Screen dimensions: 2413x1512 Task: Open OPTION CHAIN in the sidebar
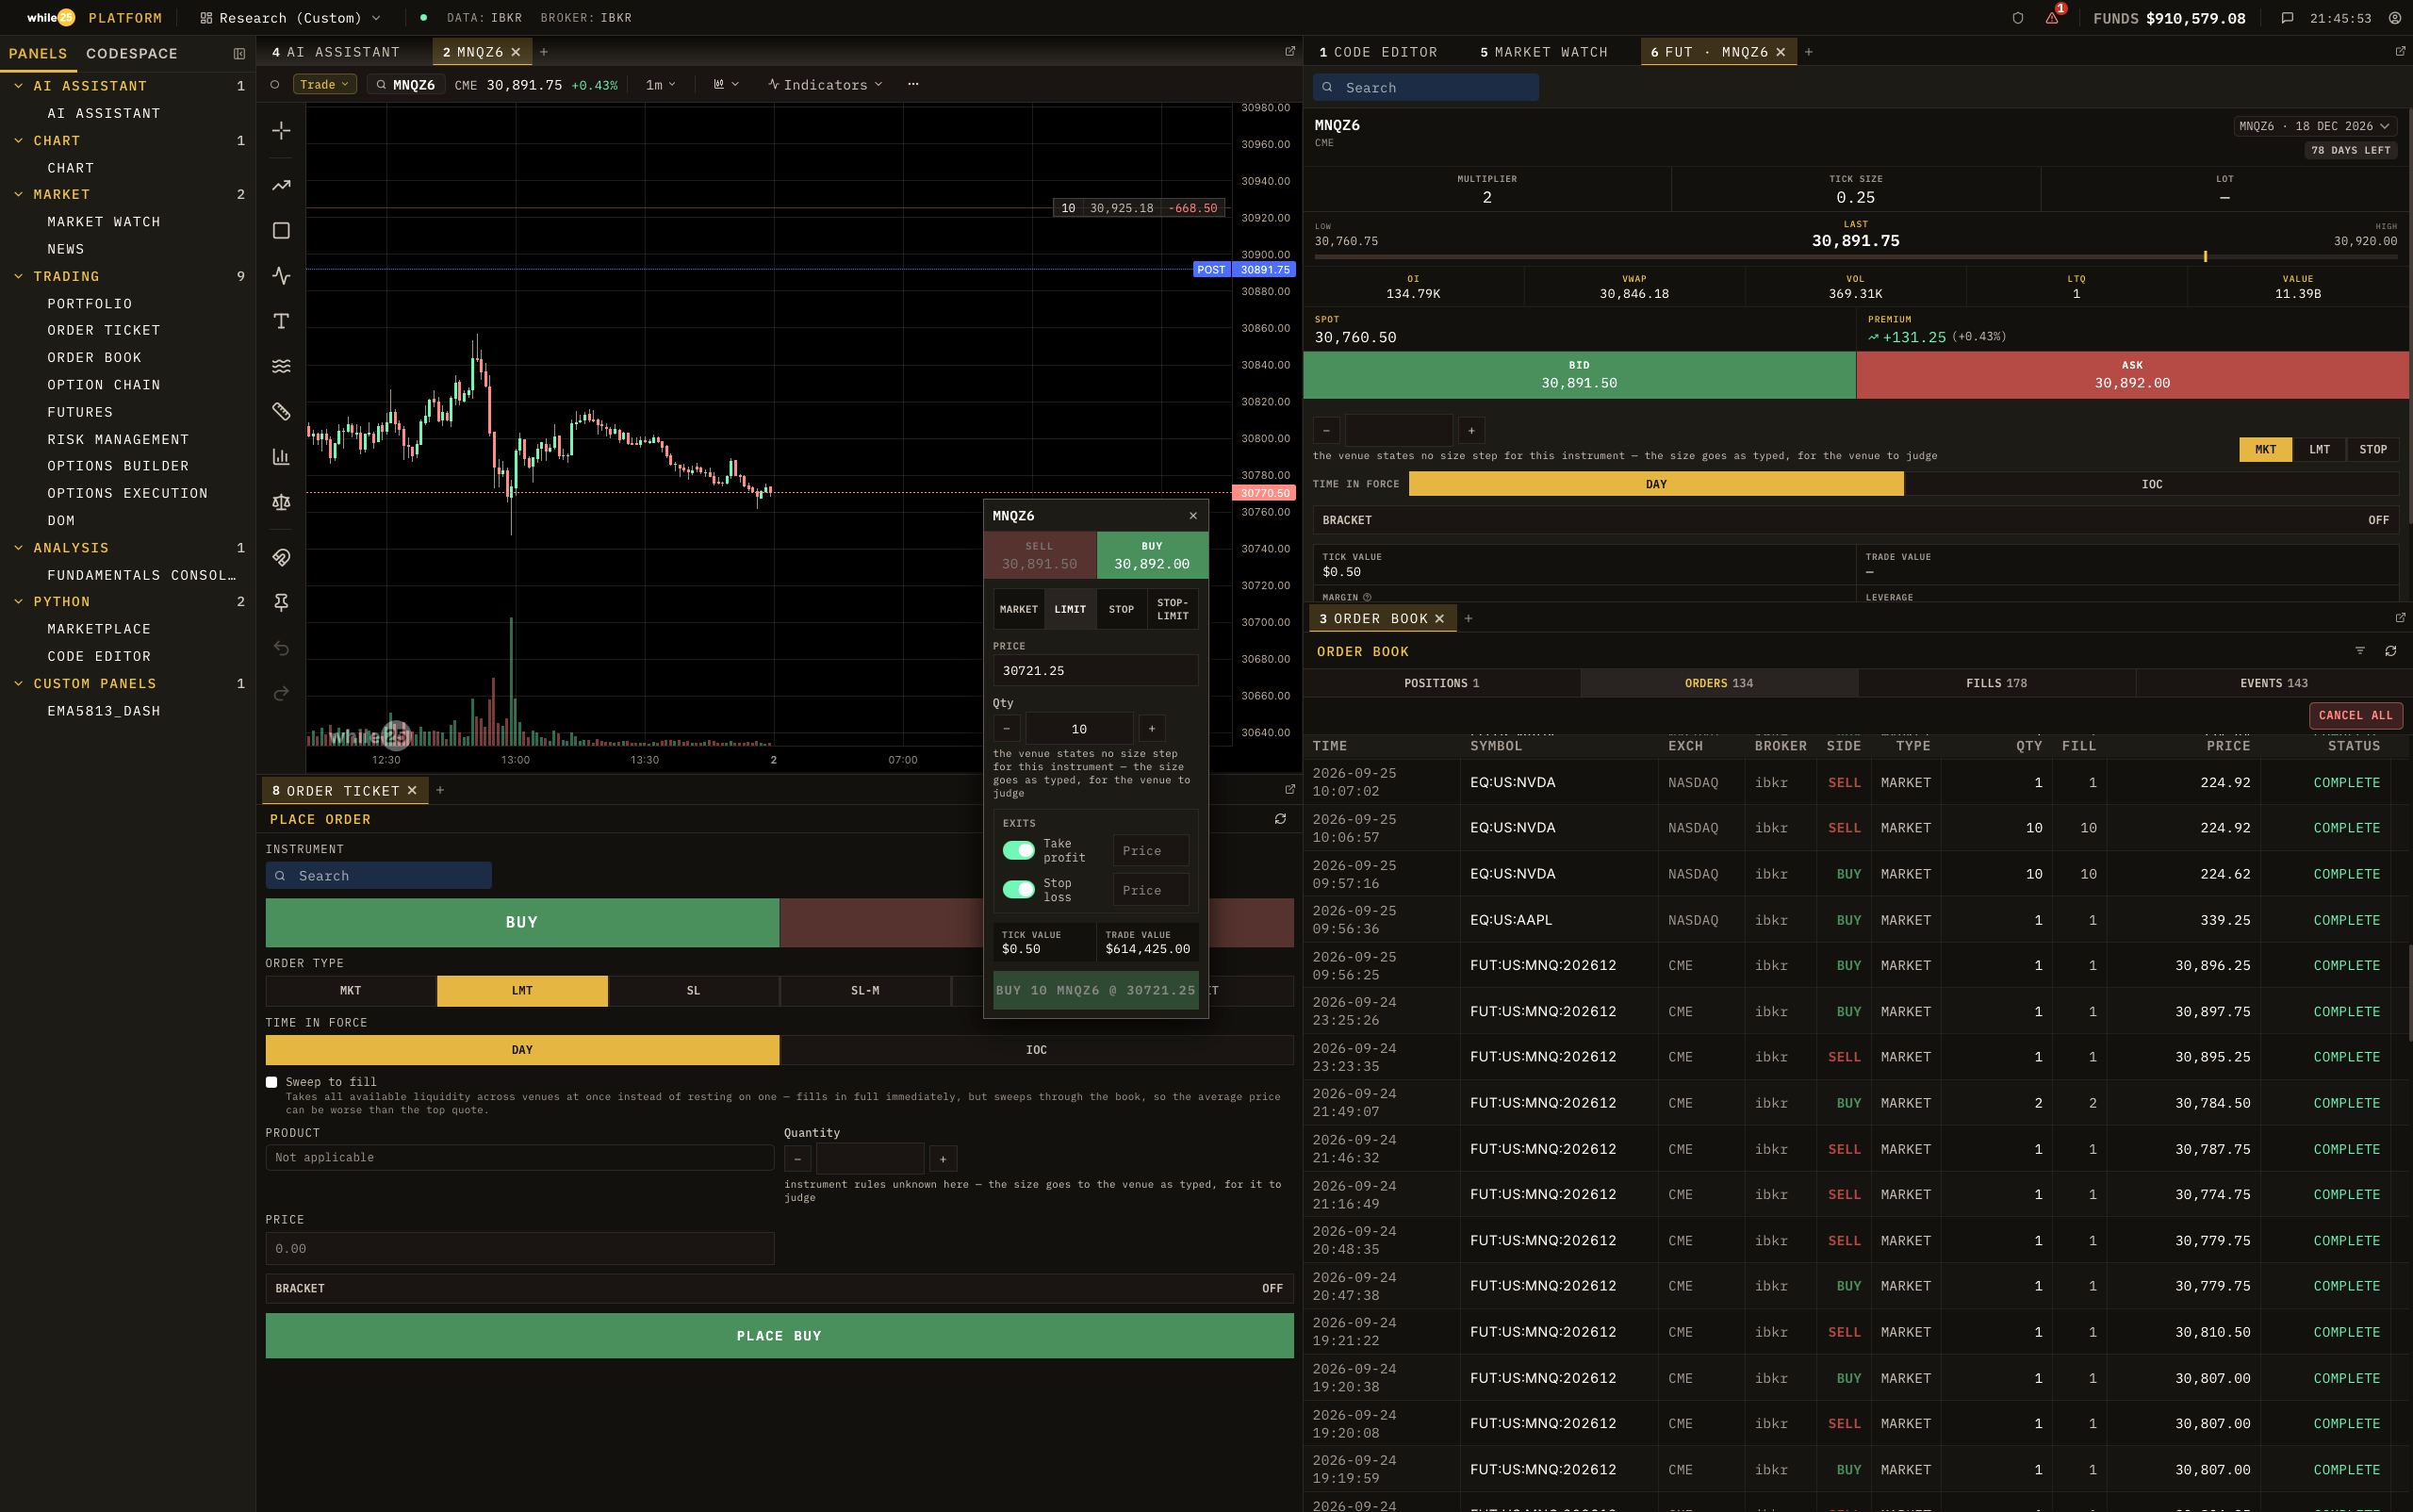click(x=103, y=385)
